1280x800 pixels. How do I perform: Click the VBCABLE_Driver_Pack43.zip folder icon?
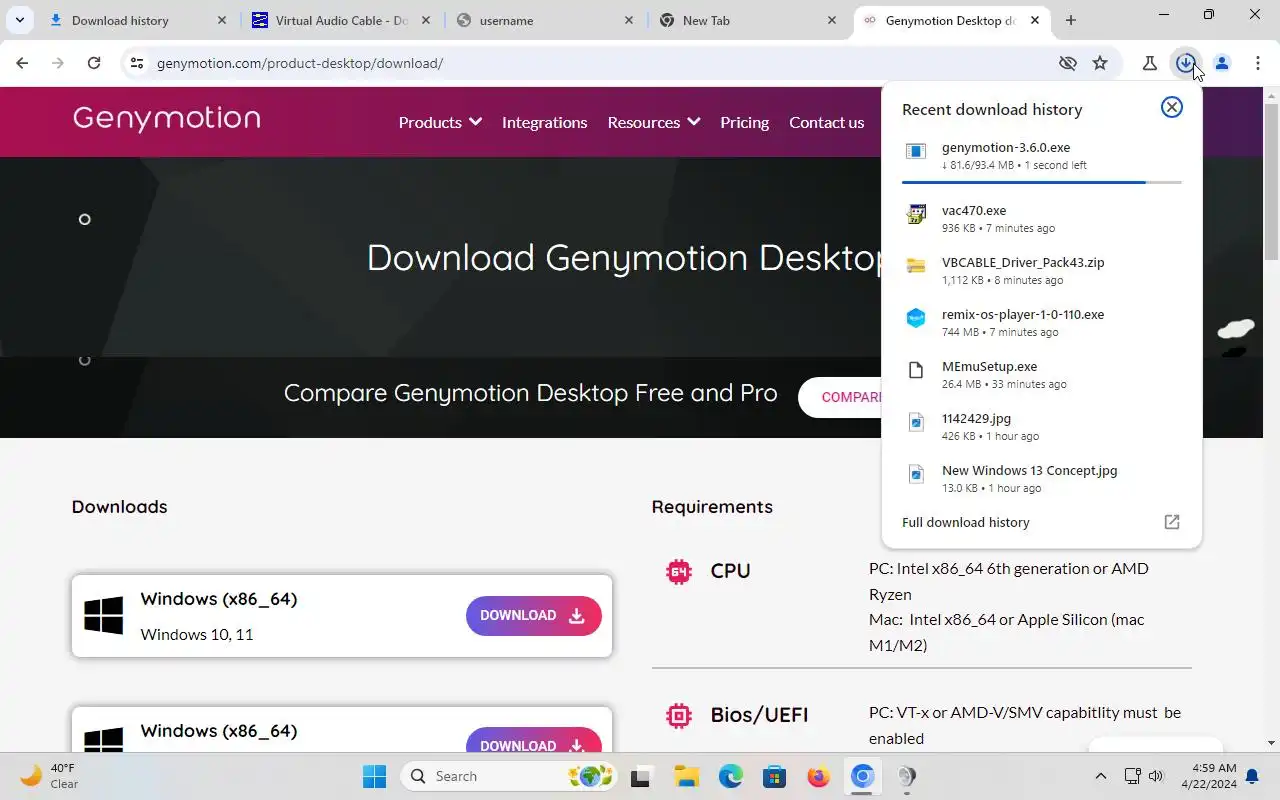[x=915, y=266]
